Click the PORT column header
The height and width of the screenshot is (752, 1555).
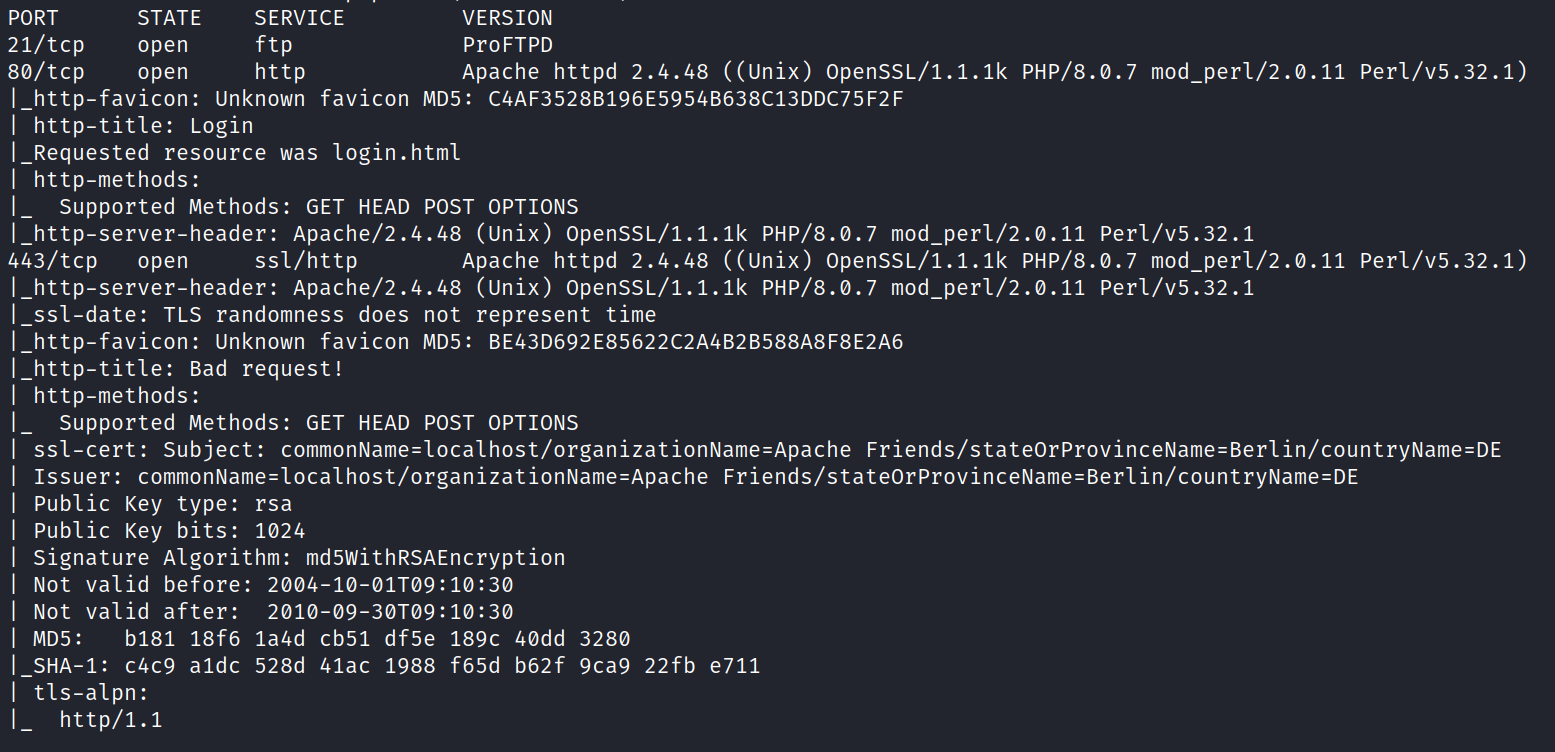click(x=33, y=18)
